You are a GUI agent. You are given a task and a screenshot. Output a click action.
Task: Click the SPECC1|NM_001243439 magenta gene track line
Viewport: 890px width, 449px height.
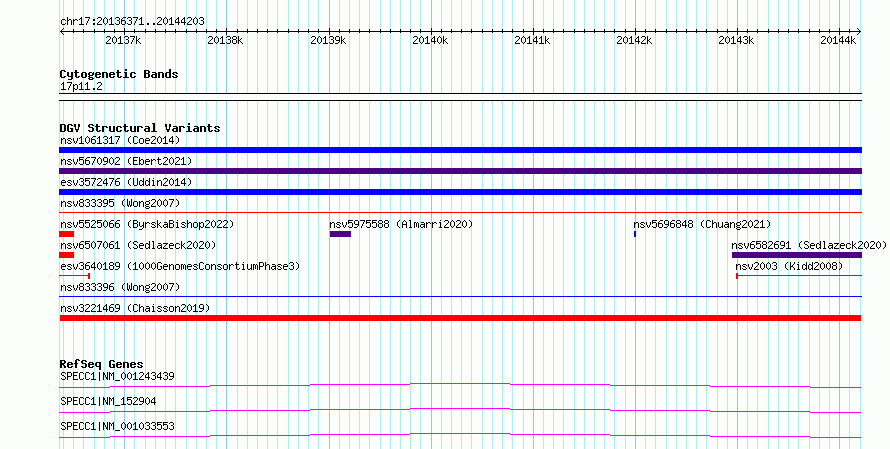460,385
